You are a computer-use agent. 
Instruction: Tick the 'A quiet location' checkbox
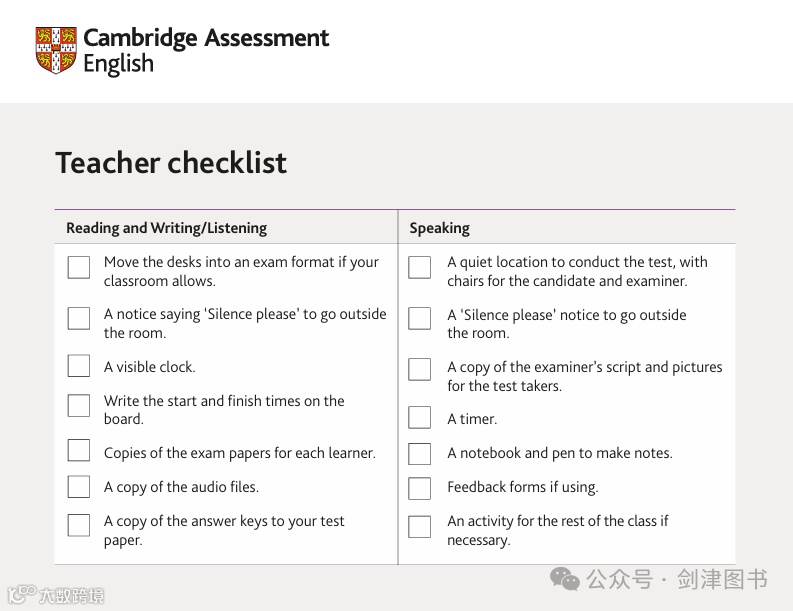420,267
